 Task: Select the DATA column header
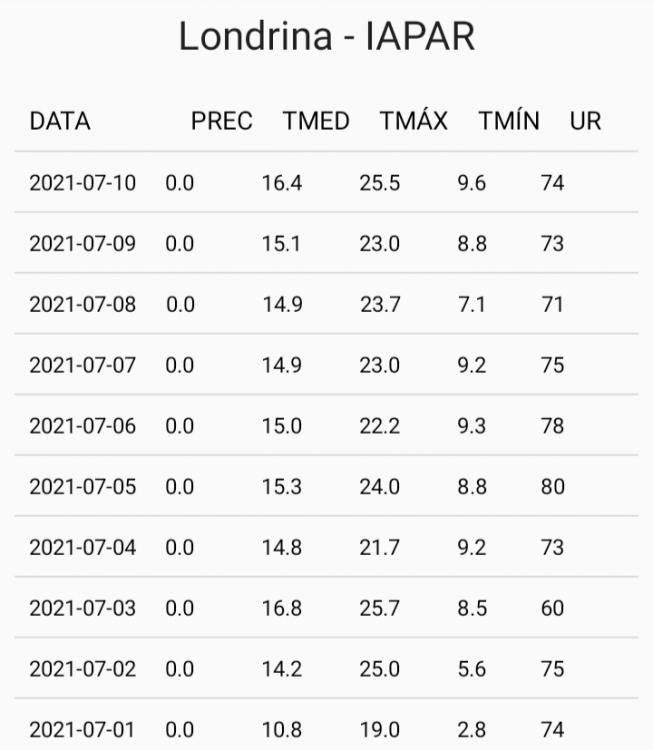[x=60, y=122]
